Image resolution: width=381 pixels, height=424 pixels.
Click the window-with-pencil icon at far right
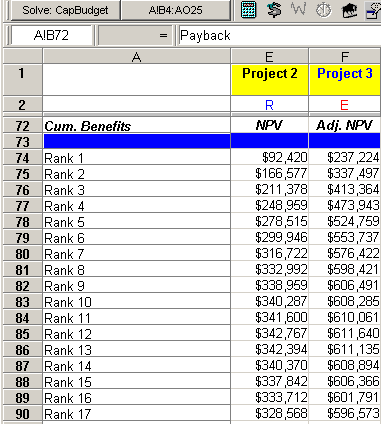click(373, 10)
